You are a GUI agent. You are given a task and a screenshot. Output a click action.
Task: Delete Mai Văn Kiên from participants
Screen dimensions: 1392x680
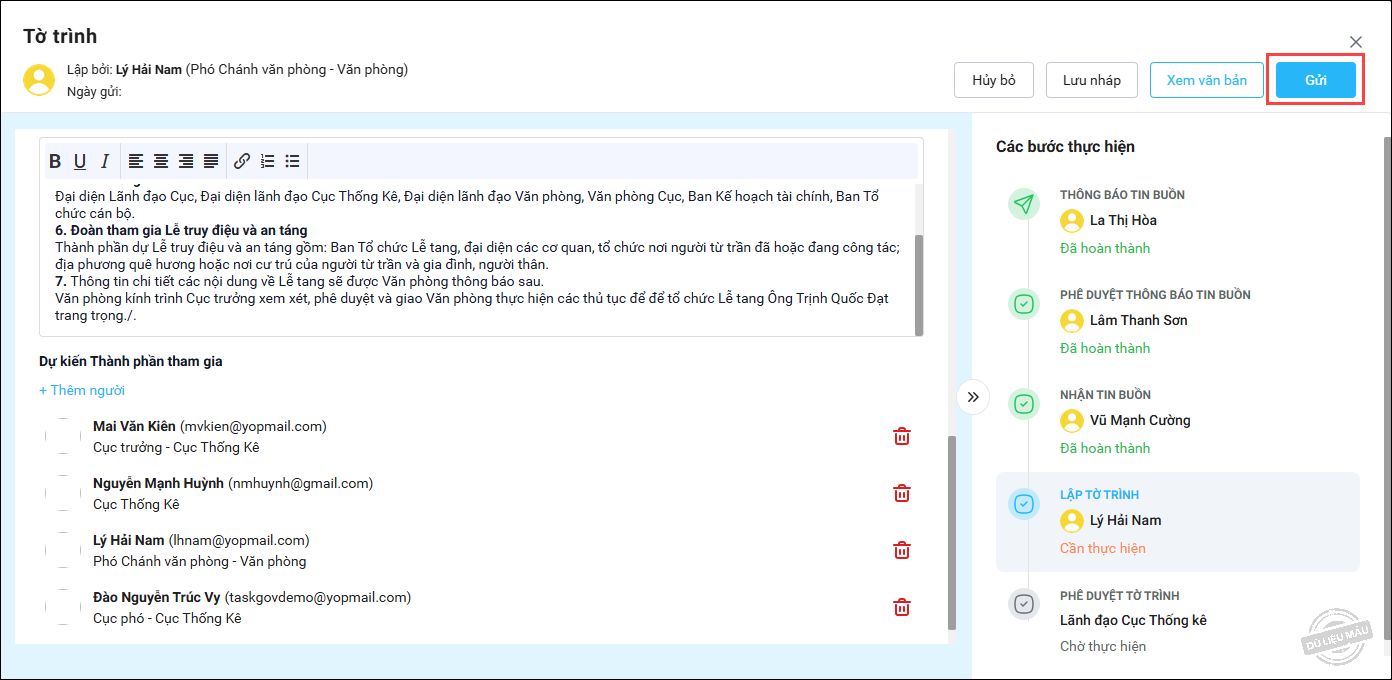(x=901, y=436)
